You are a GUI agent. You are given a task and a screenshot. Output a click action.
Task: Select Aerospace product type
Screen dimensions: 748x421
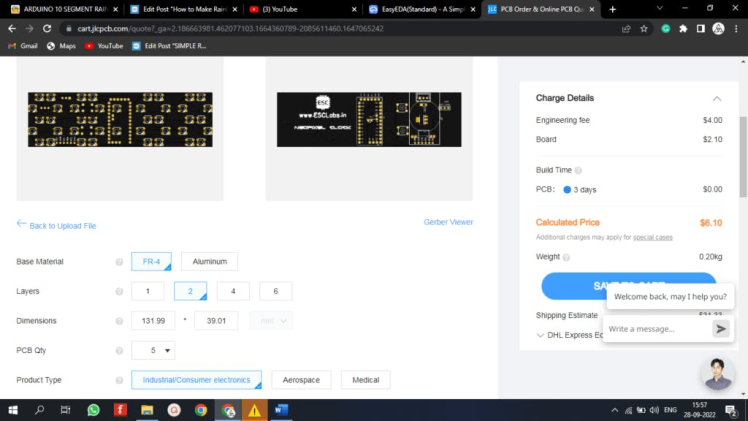click(301, 380)
